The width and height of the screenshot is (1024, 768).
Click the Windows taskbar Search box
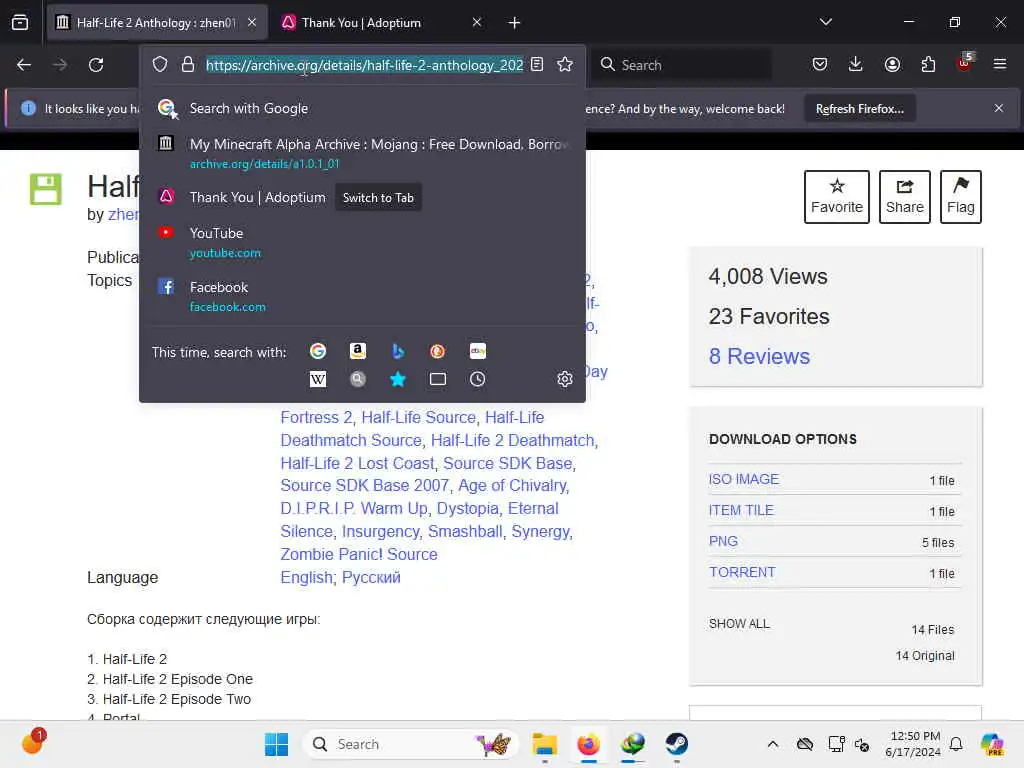(x=410, y=744)
